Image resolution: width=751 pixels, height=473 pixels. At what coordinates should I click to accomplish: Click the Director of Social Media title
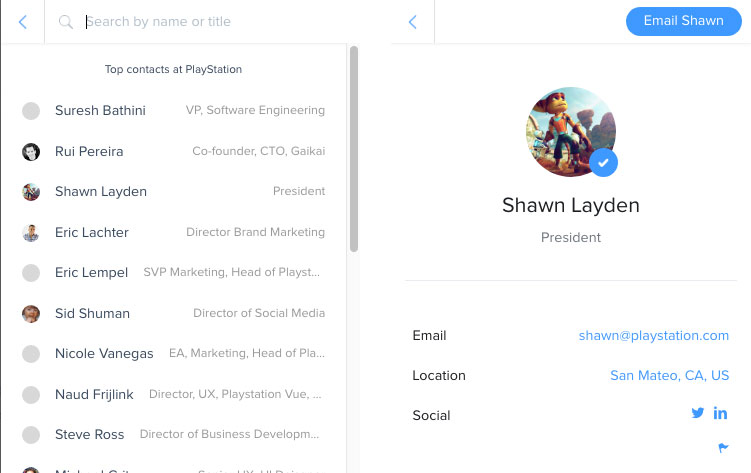[x=259, y=313]
